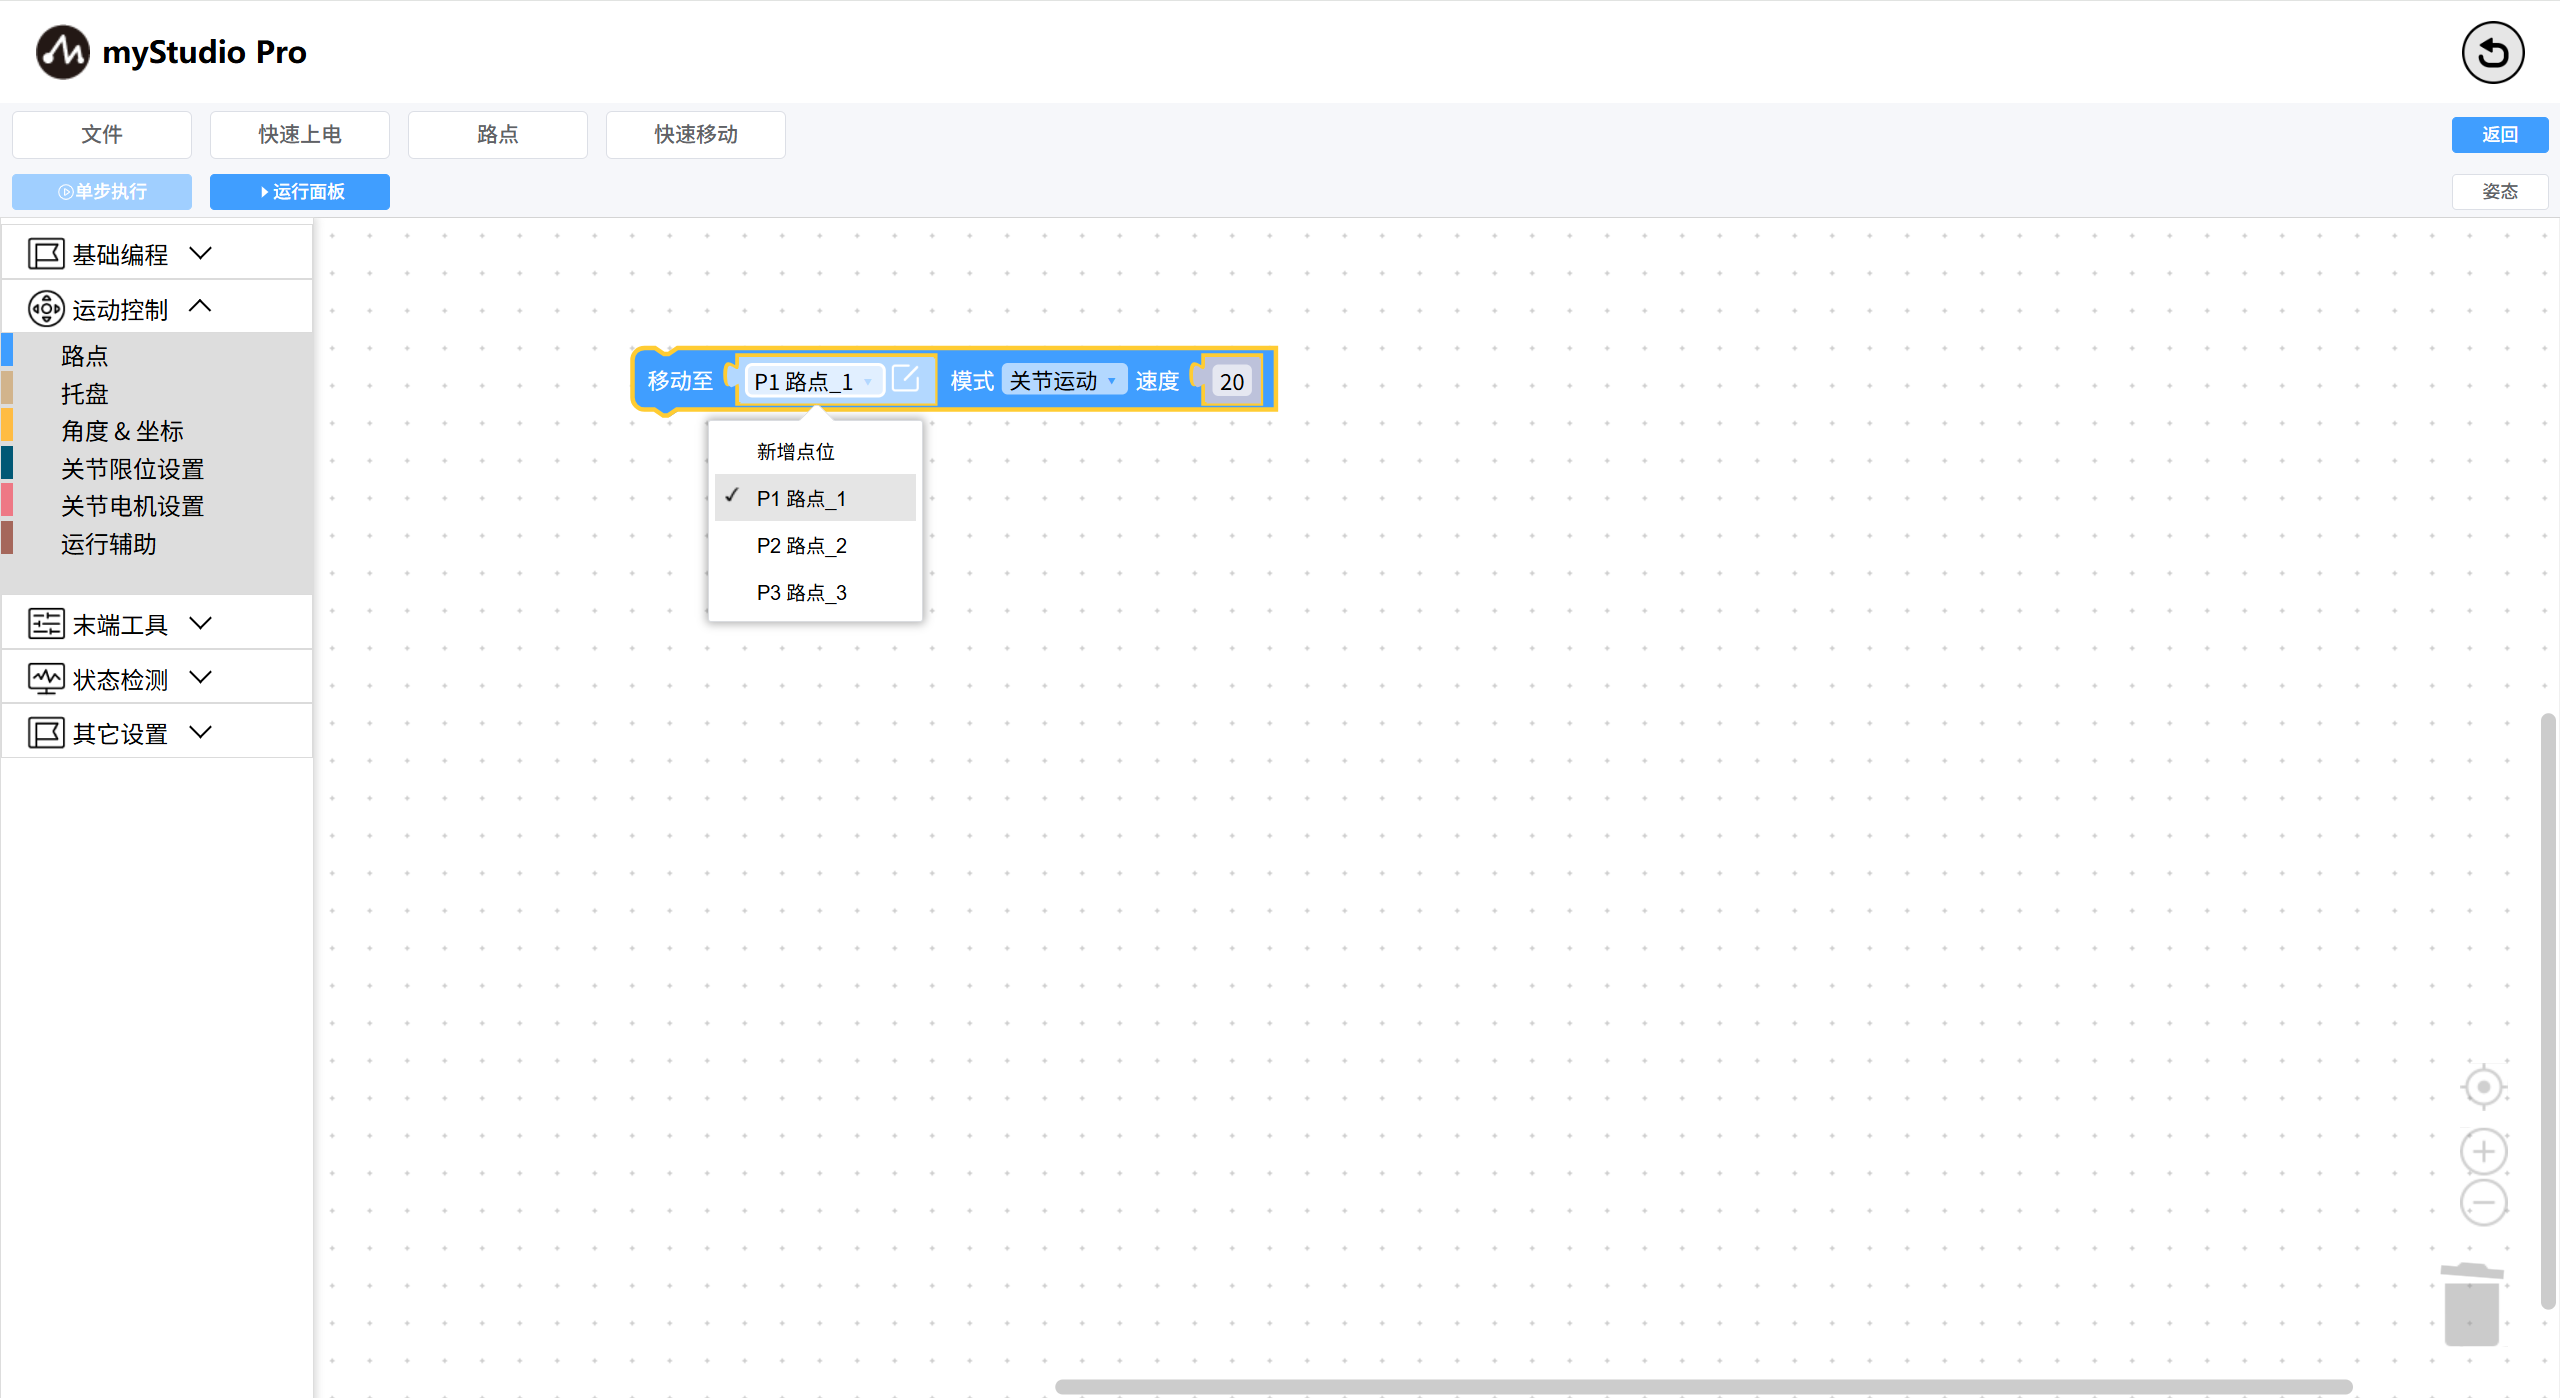This screenshot has height=1398, width=2560.
Task: Click the 运行面板 button
Action: point(300,191)
